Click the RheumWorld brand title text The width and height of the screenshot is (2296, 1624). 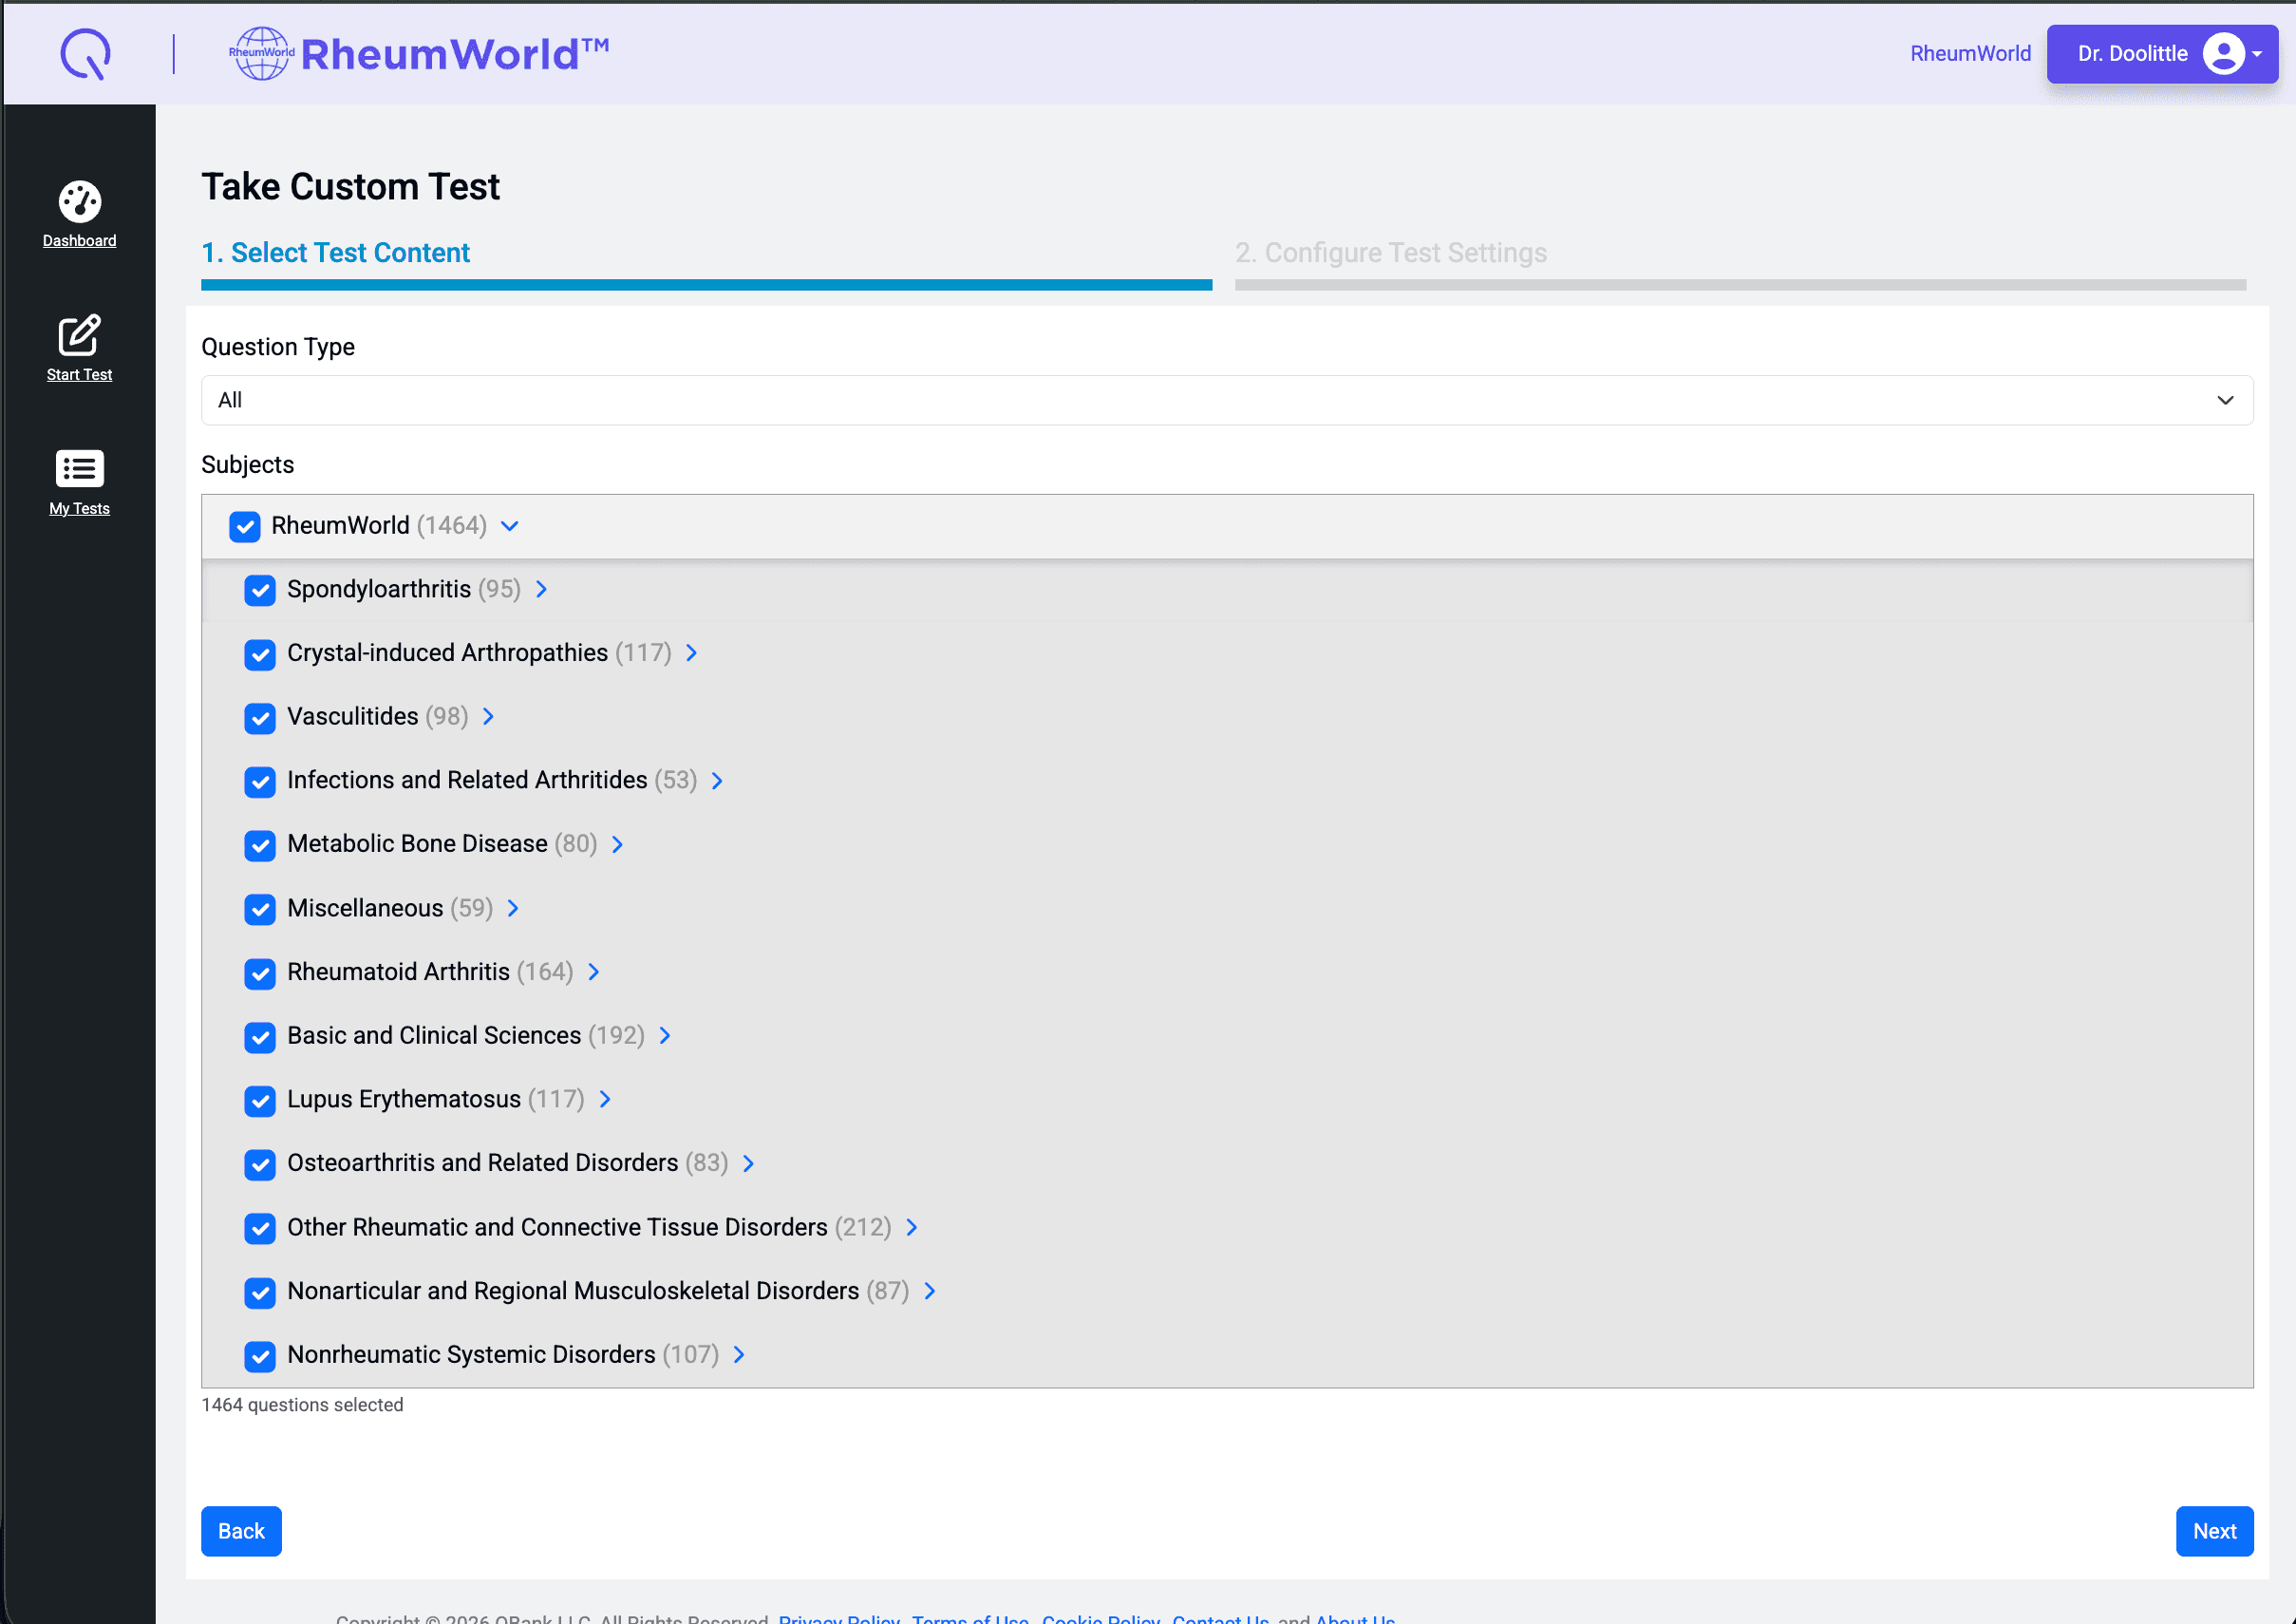(x=455, y=54)
